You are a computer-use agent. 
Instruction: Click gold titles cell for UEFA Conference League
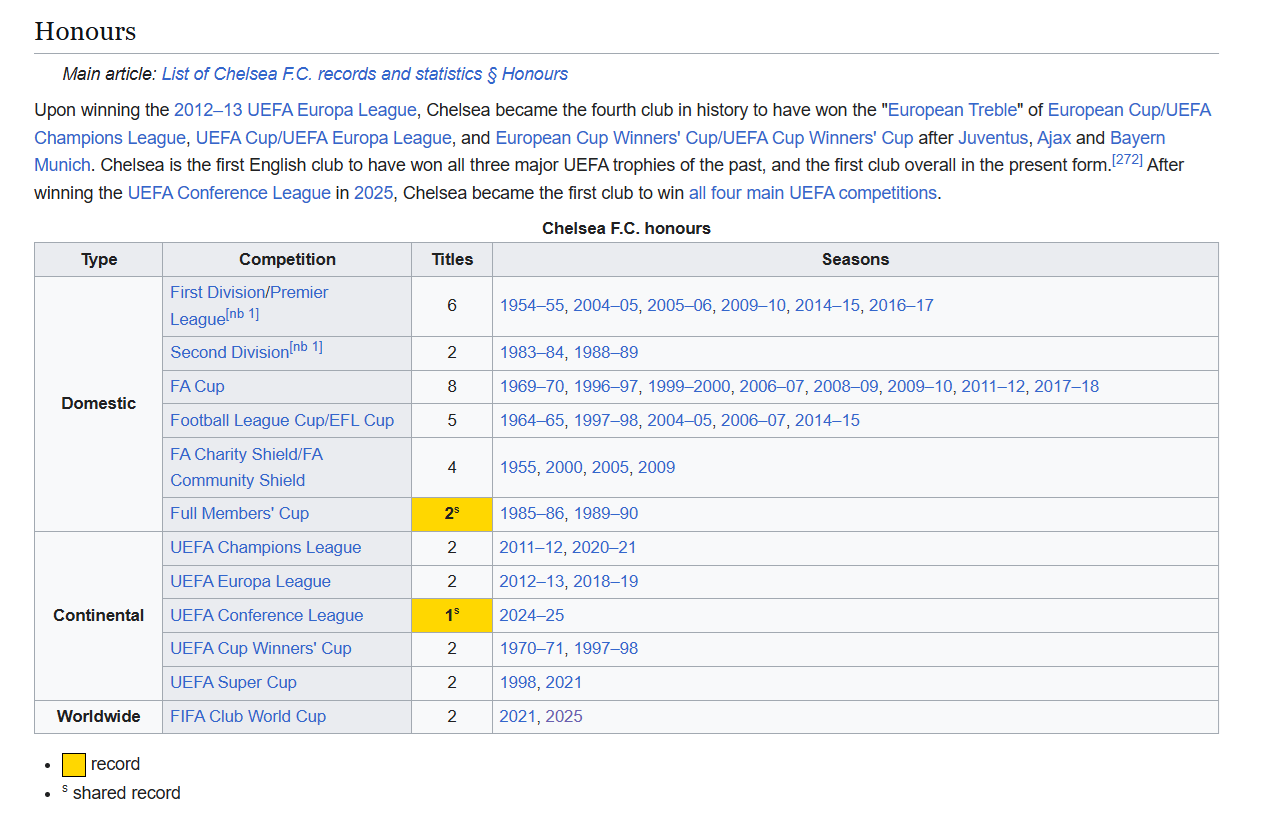tap(452, 616)
